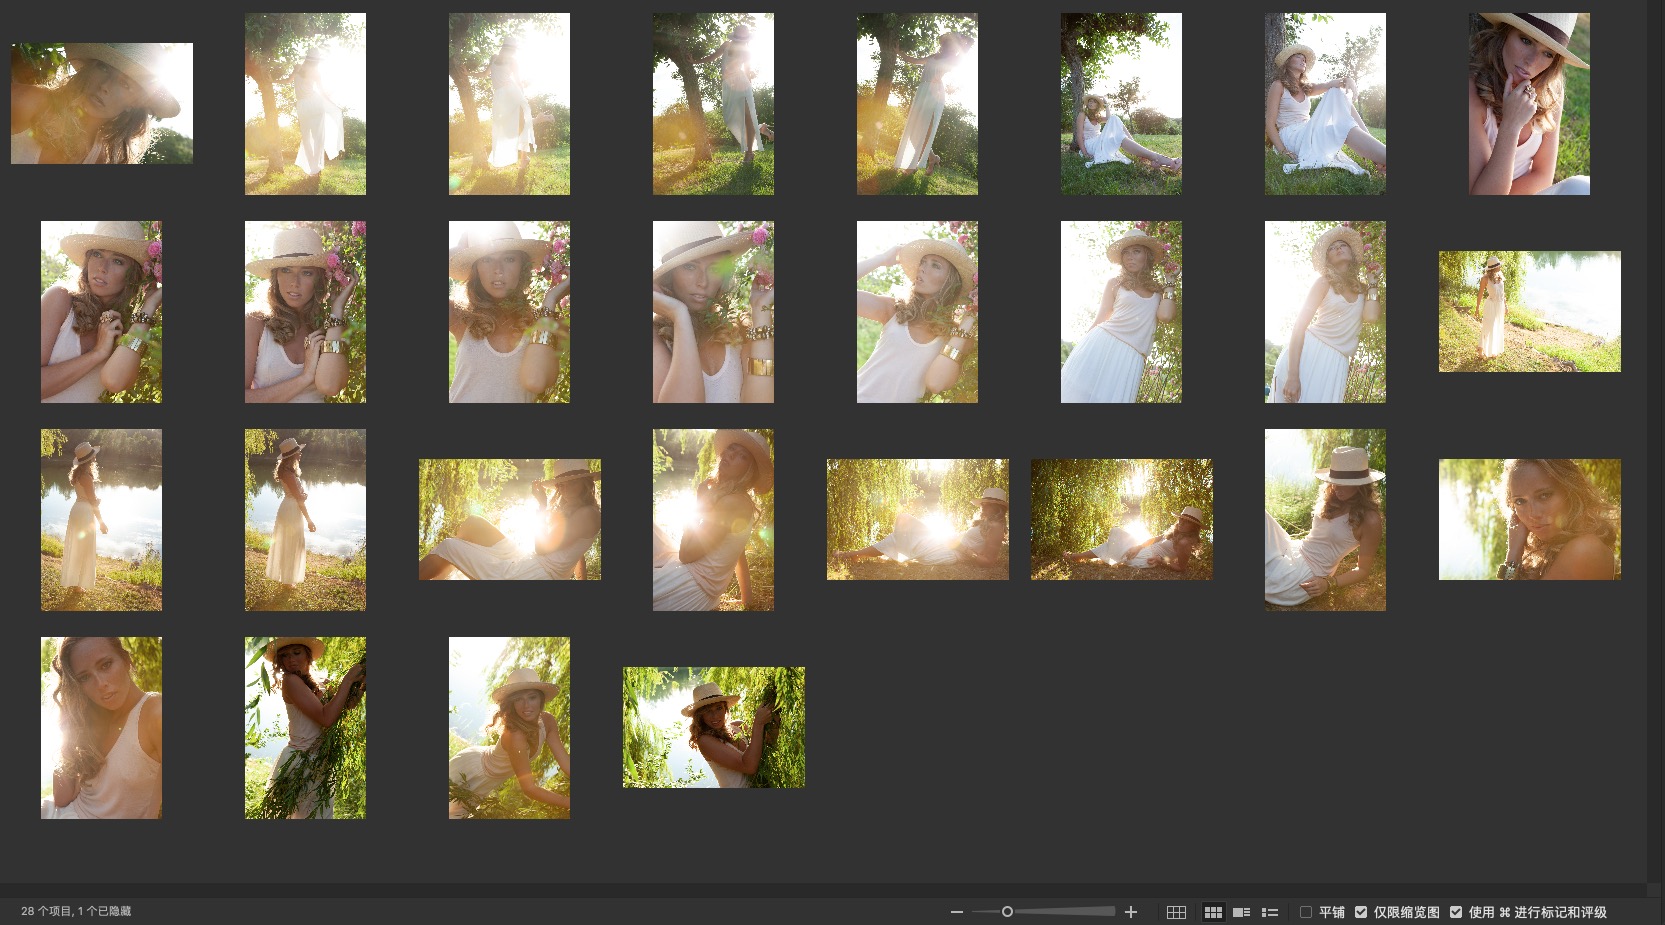This screenshot has width=1665, height=925.
Task: Select landscape close-up of hatless woman by water
Action: (1529, 519)
